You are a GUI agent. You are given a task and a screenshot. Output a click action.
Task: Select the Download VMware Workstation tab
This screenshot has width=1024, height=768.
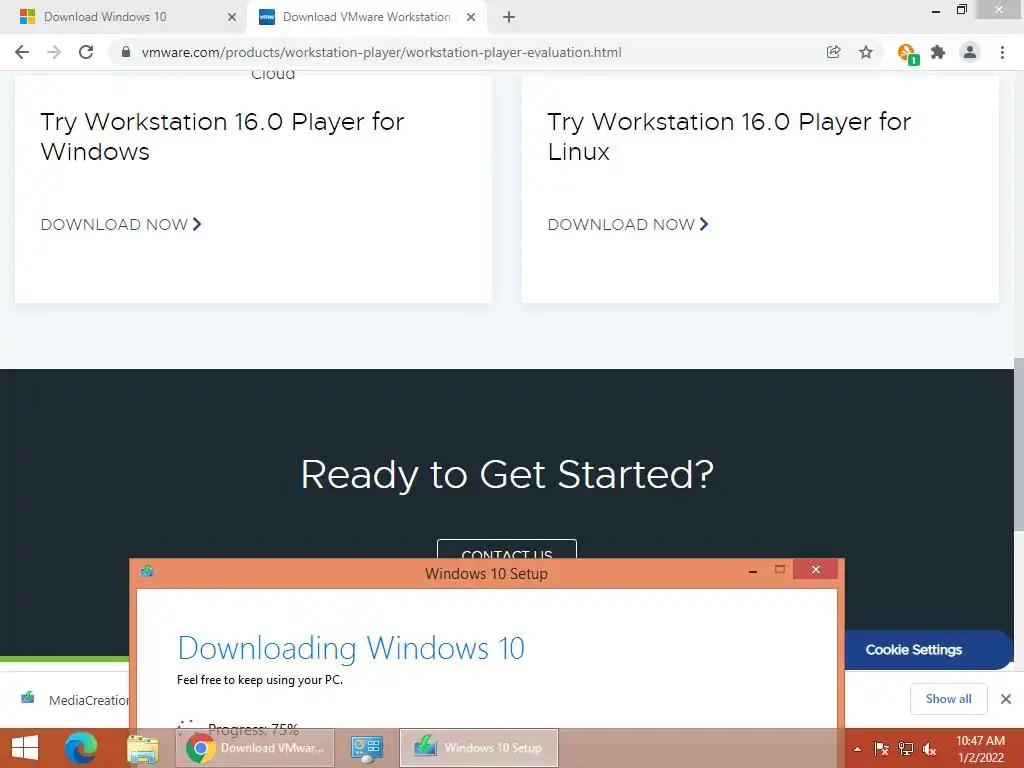(366, 17)
